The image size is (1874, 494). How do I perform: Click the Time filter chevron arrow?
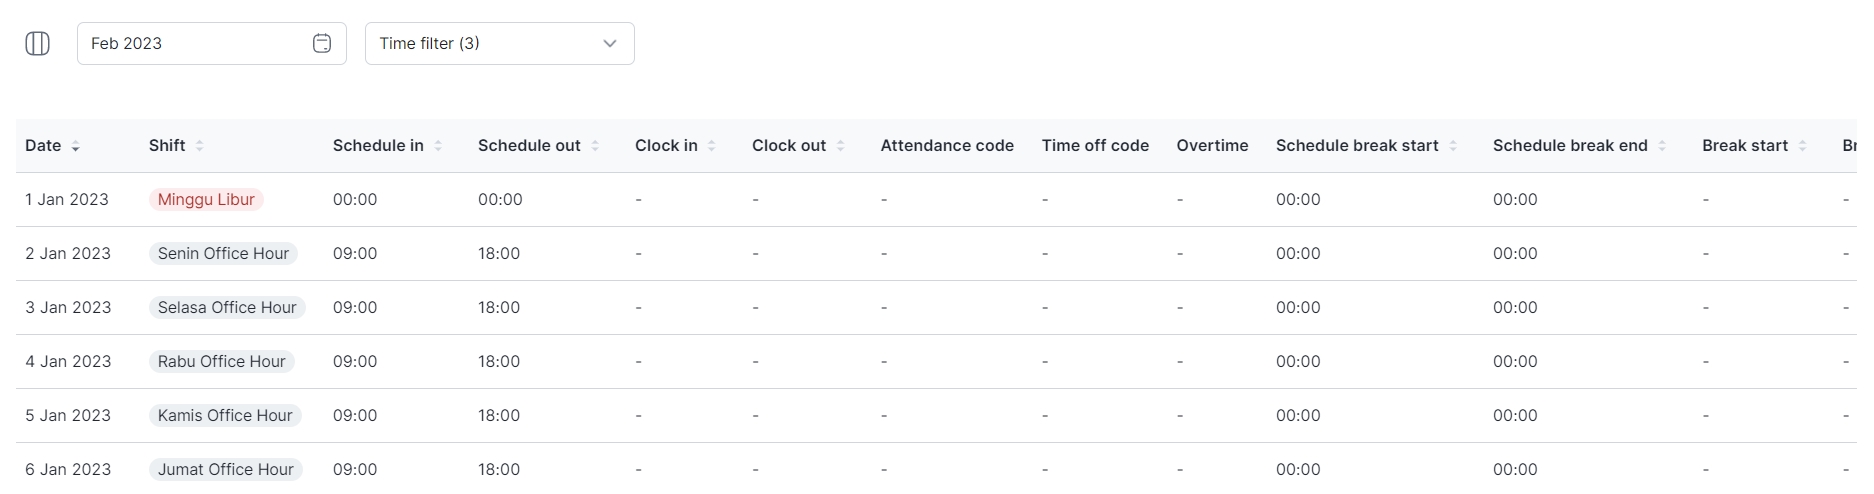(610, 44)
